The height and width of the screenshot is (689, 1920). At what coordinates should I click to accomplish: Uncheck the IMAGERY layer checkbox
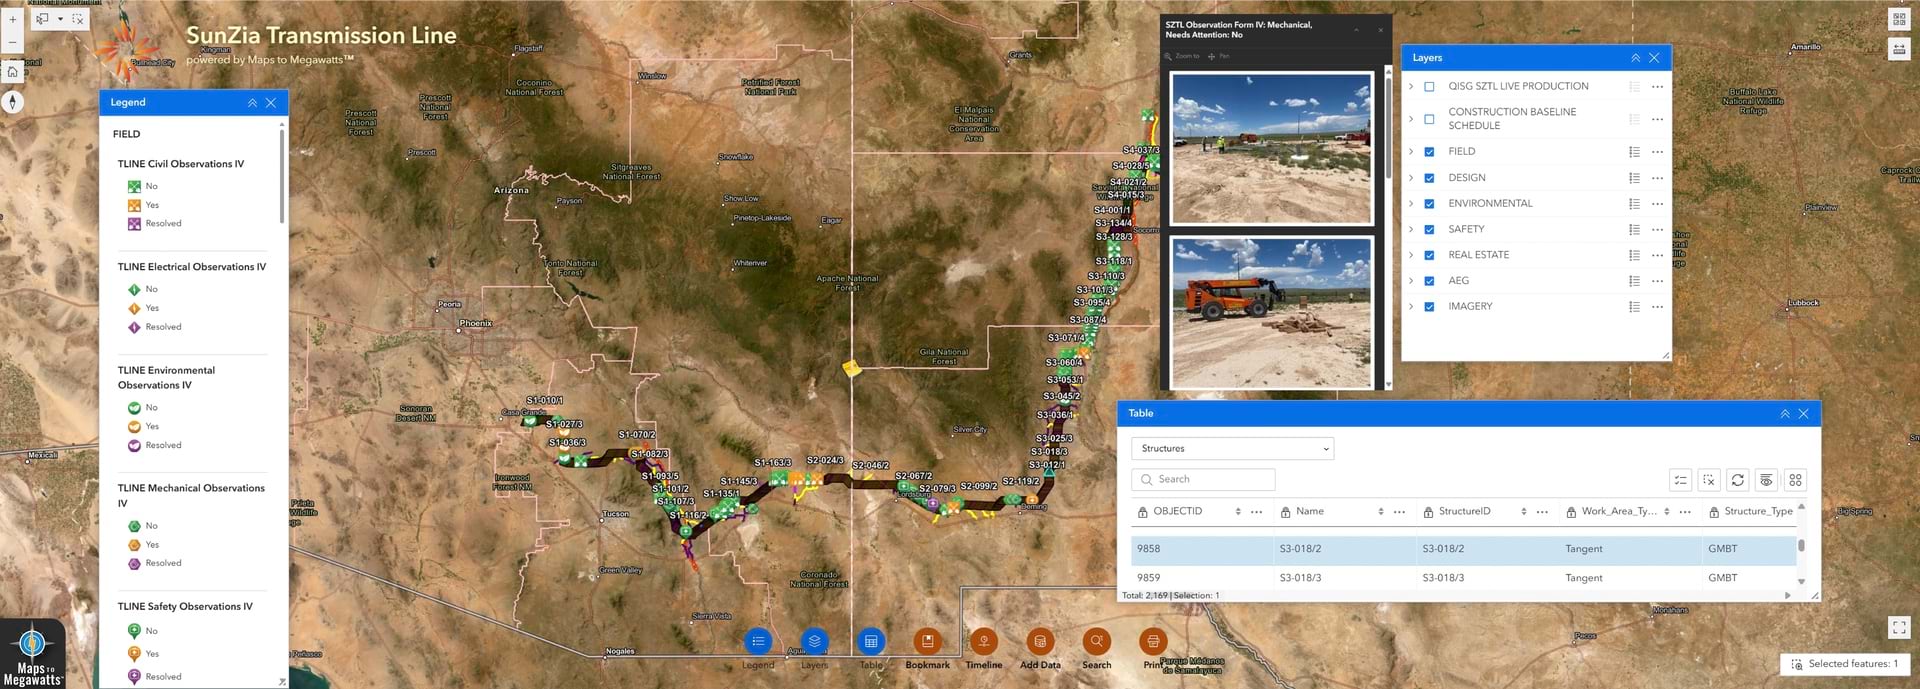[1429, 307]
